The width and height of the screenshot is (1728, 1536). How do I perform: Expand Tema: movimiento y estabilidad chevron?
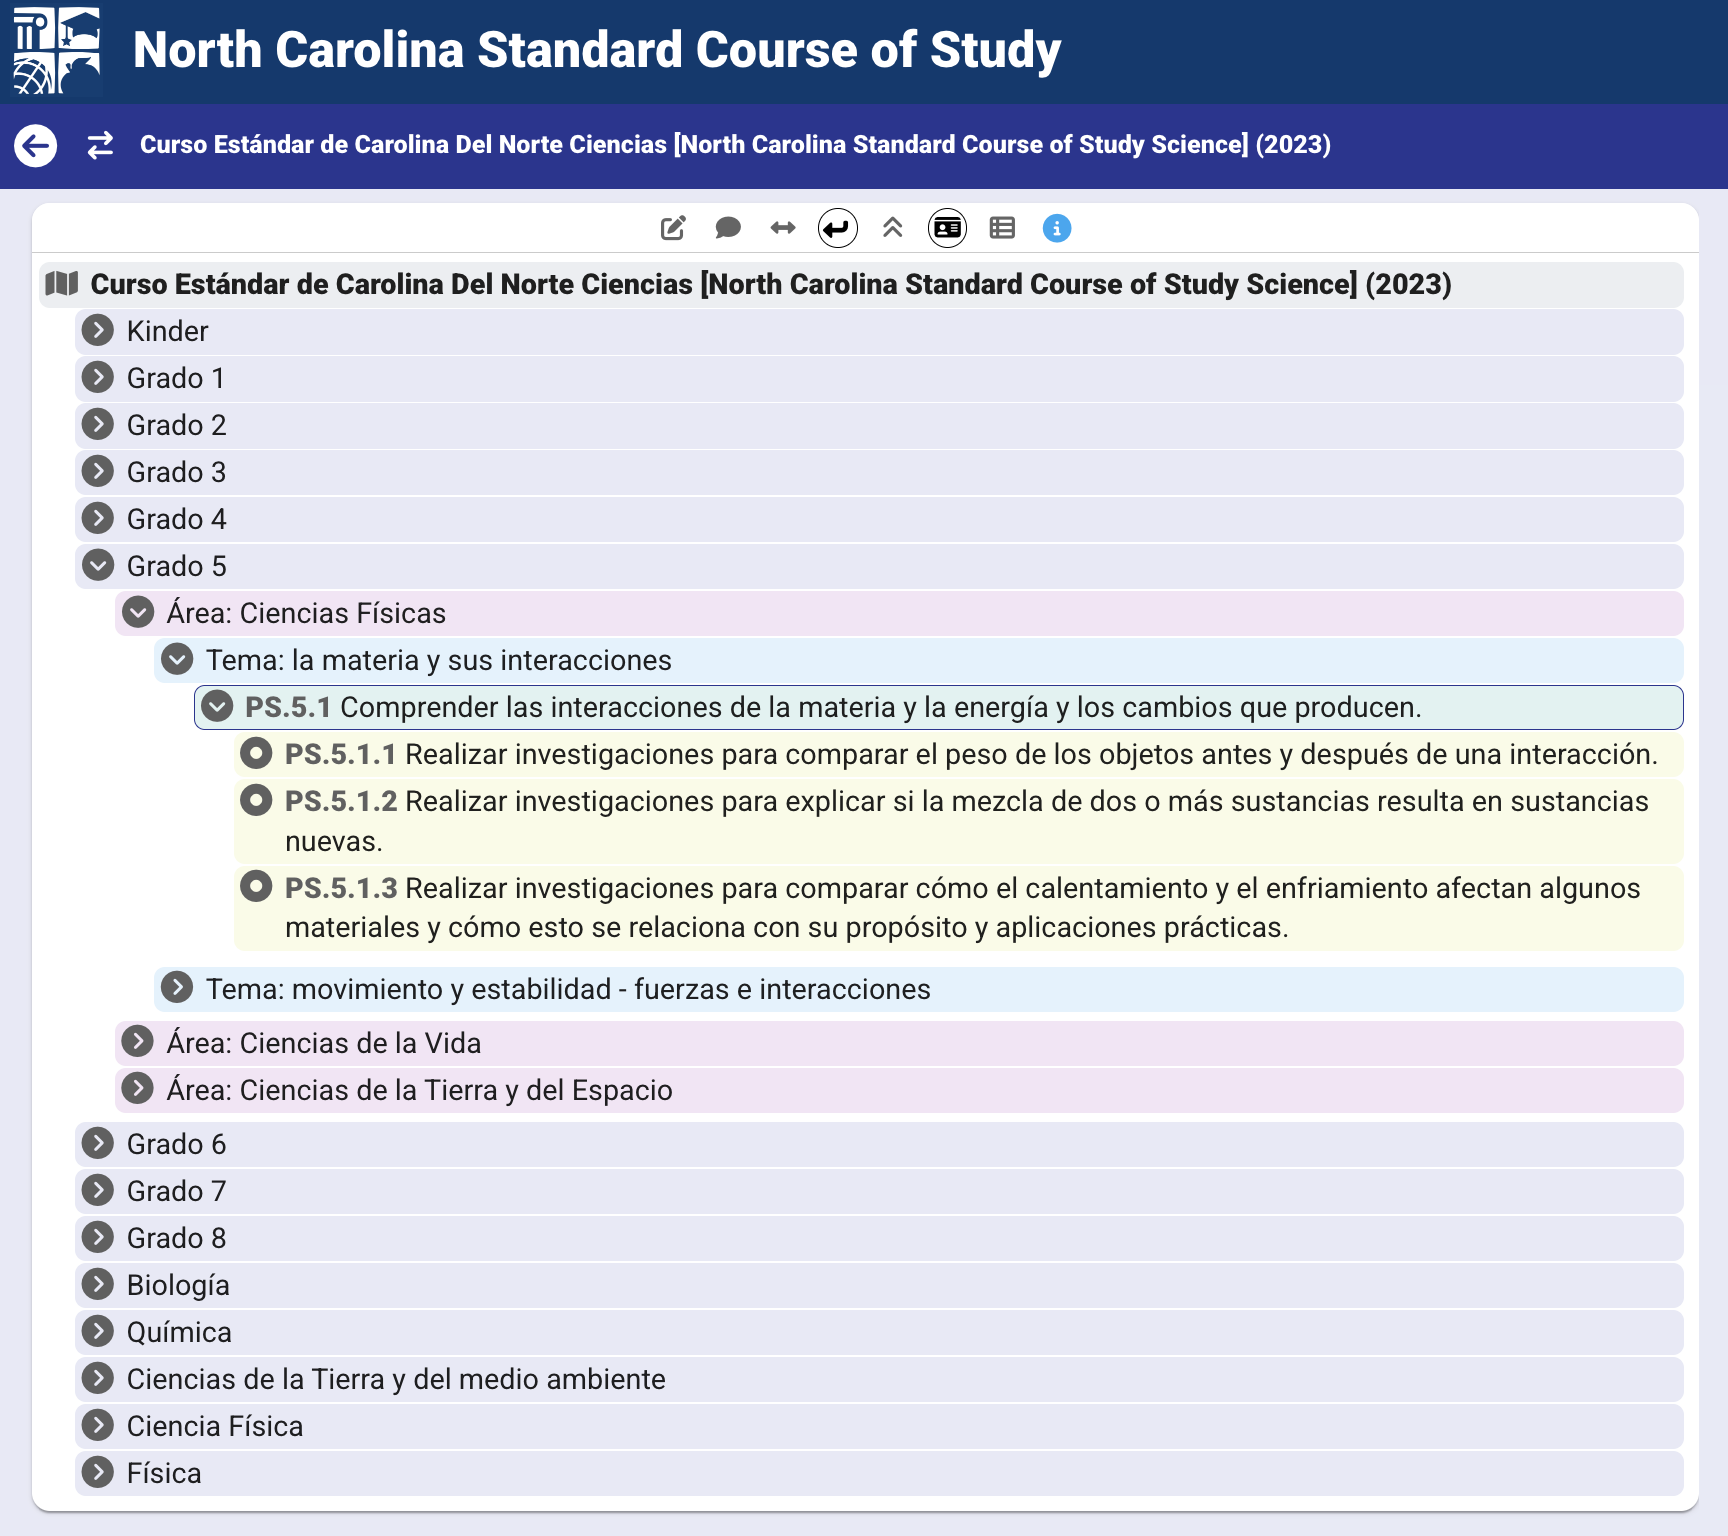(x=177, y=988)
